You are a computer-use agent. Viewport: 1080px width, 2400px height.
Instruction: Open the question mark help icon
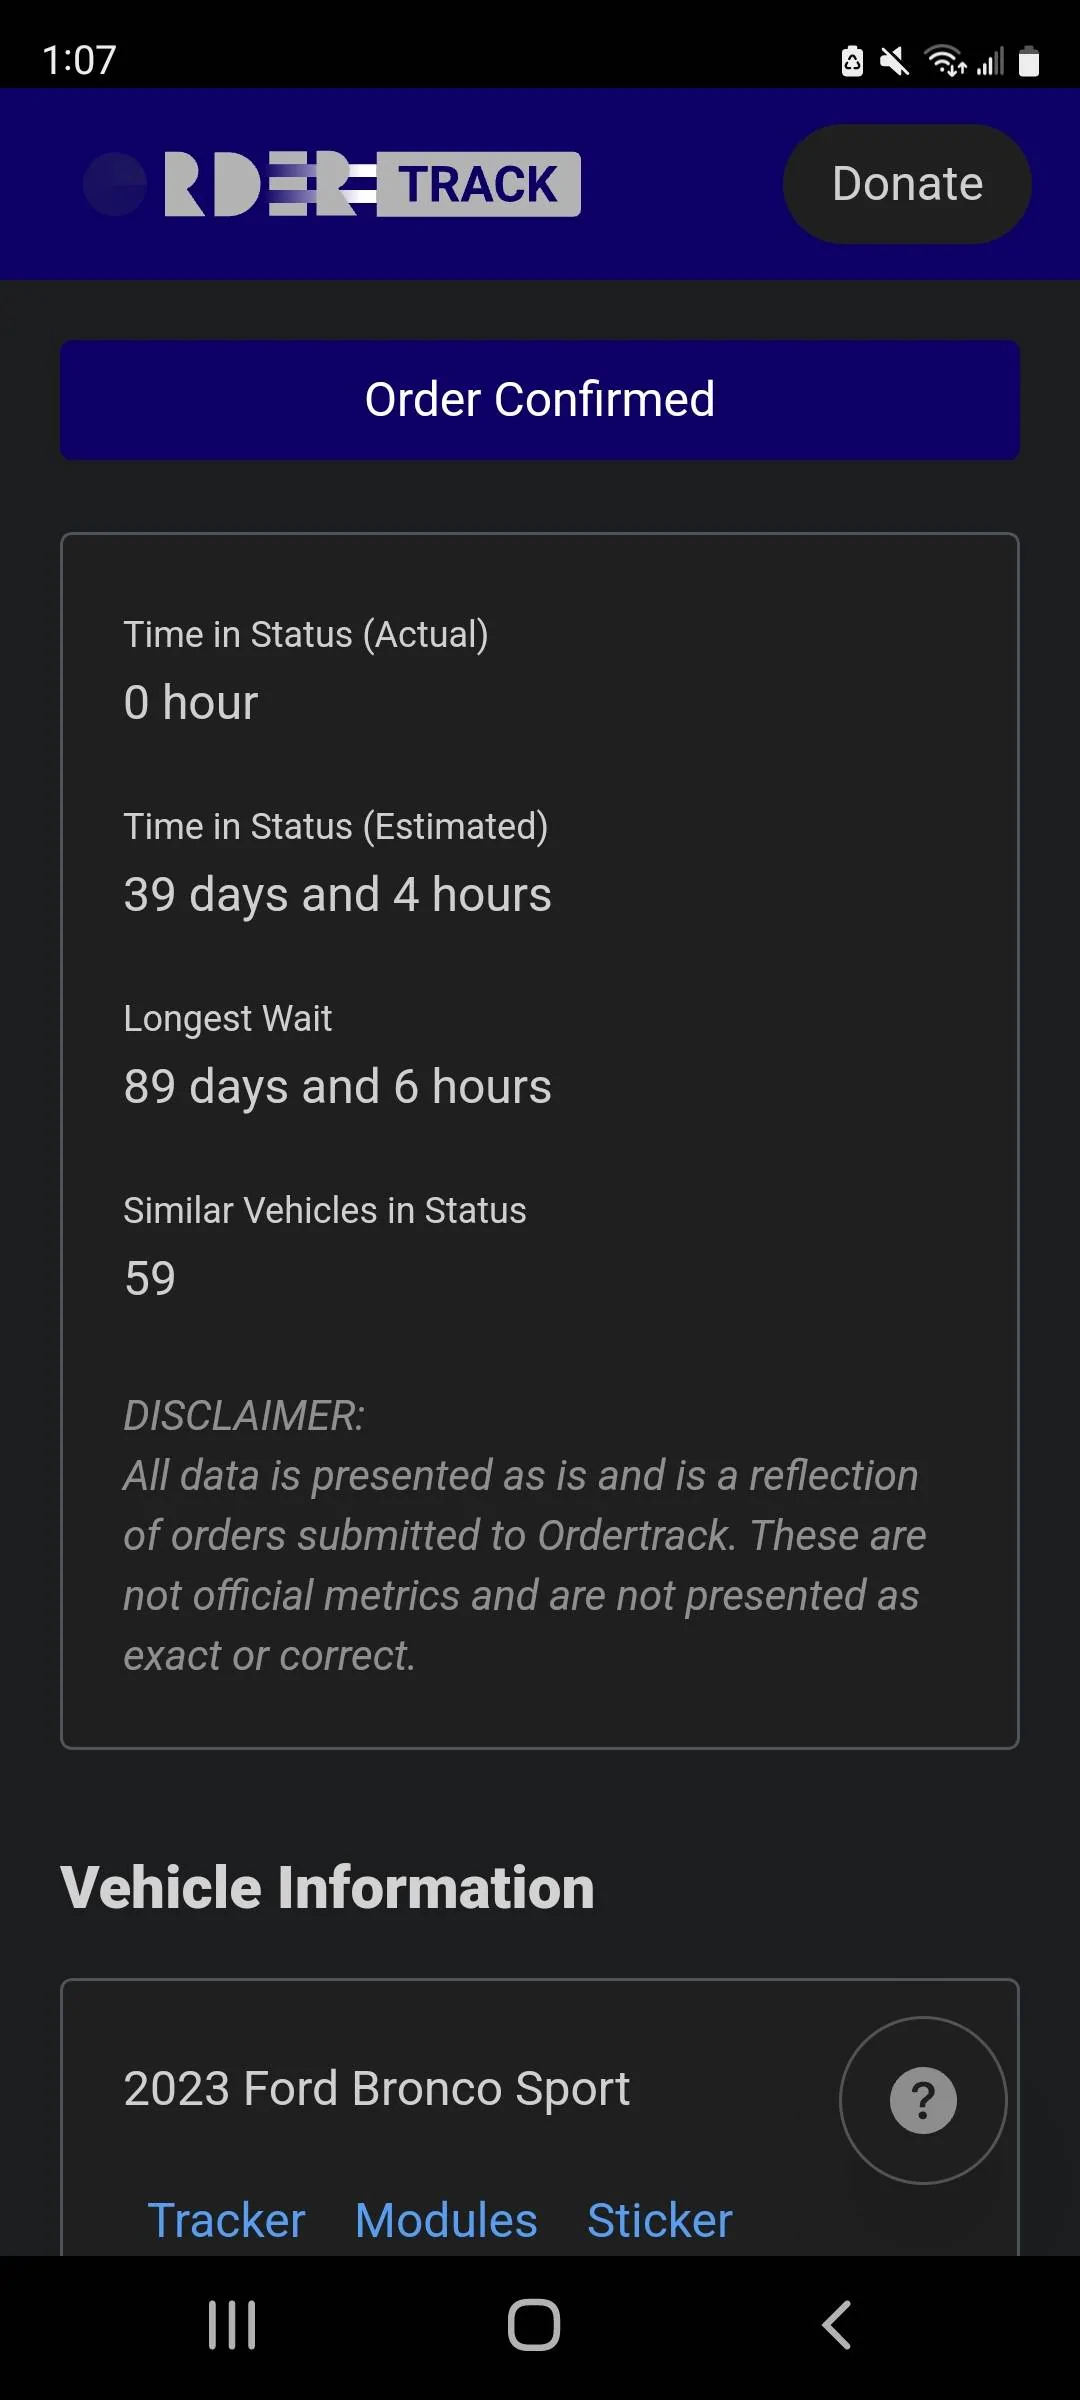pyautogui.click(x=923, y=2100)
